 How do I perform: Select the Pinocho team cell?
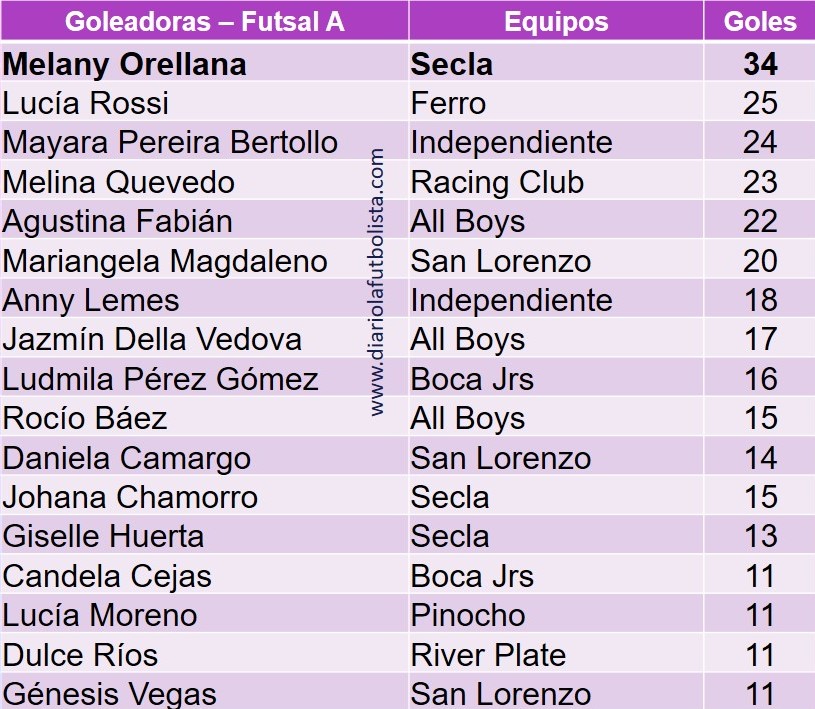467,615
